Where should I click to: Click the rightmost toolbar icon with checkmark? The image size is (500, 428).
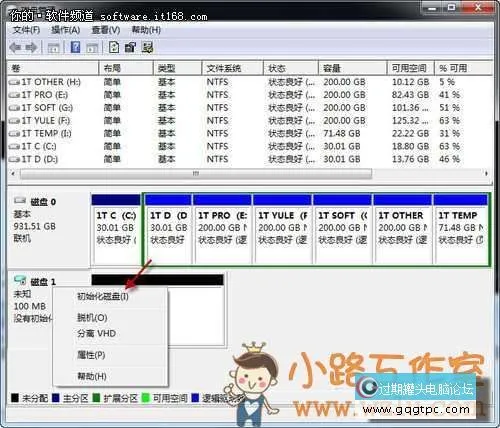(147, 47)
